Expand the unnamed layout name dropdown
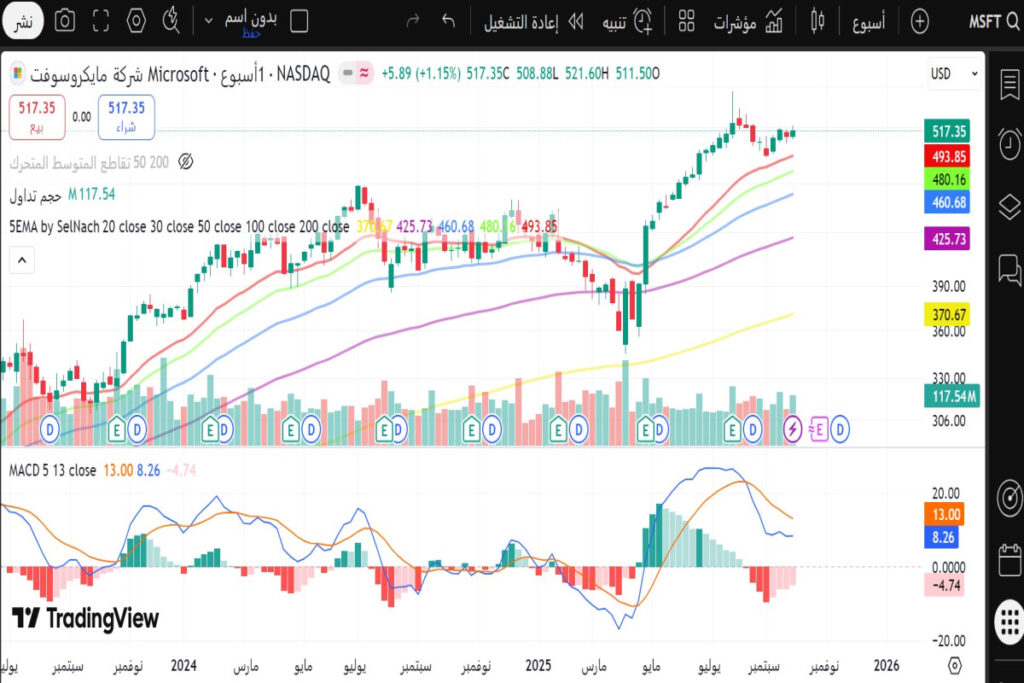The image size is (1024, 683). coord(208,20)
